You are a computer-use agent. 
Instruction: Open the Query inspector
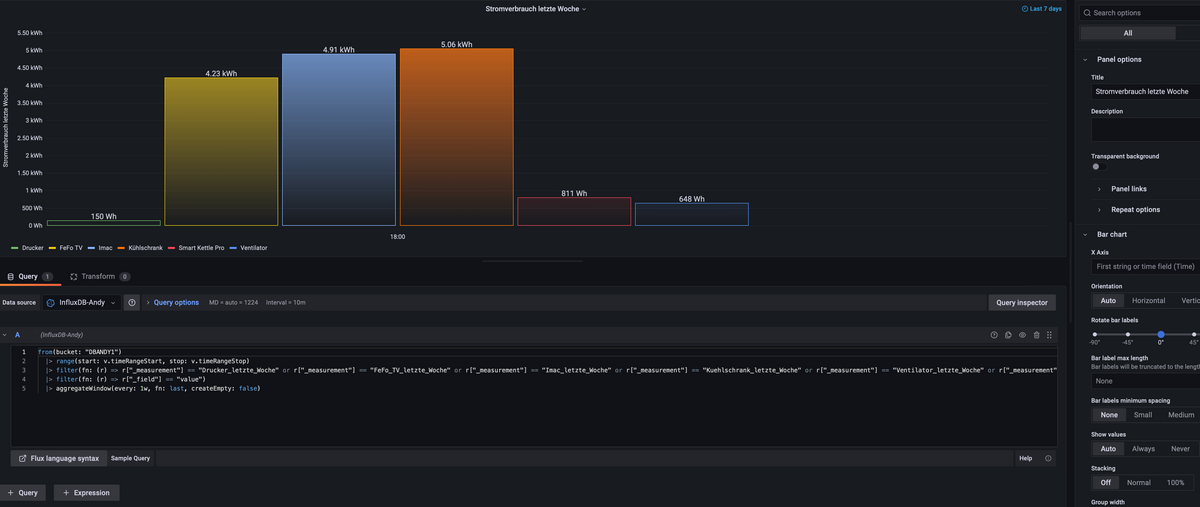[1021, 302]
